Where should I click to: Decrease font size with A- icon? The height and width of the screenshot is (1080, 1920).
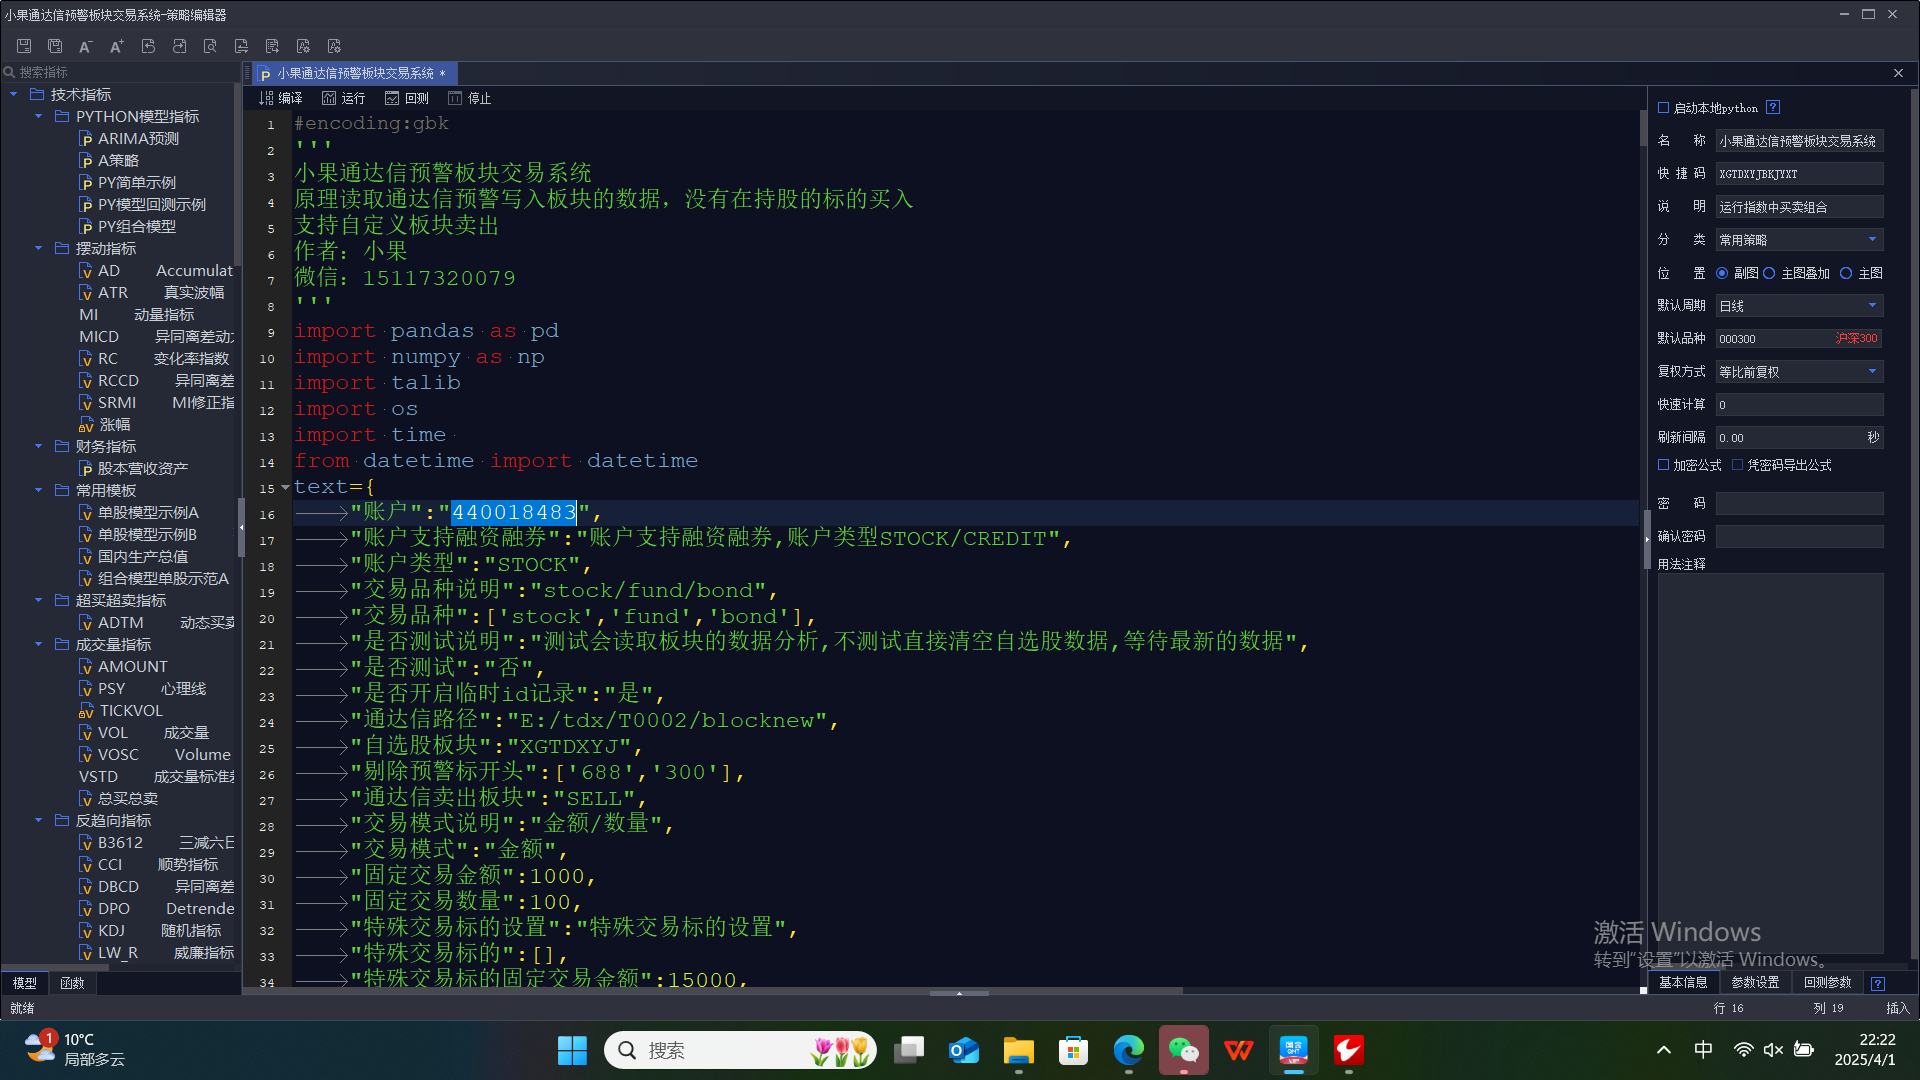[86, 46]
